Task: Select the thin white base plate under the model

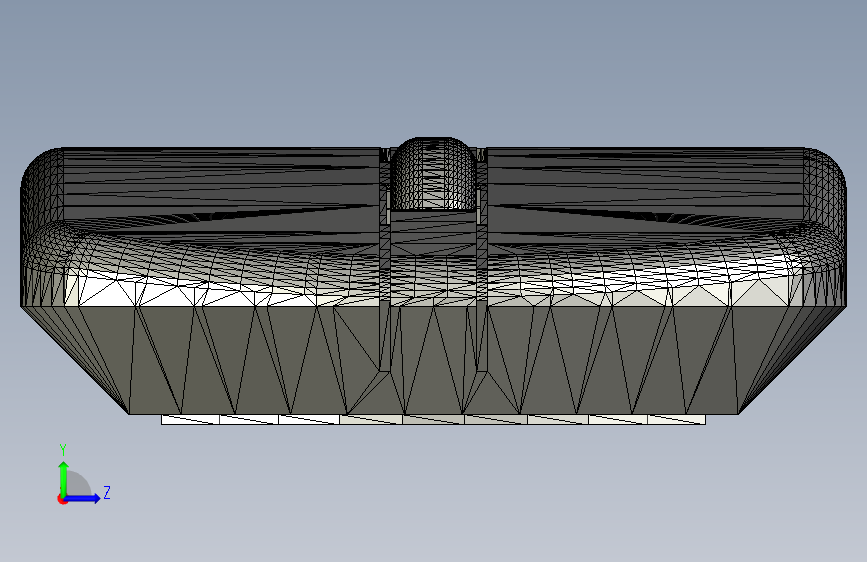Action: click(433, 419)
